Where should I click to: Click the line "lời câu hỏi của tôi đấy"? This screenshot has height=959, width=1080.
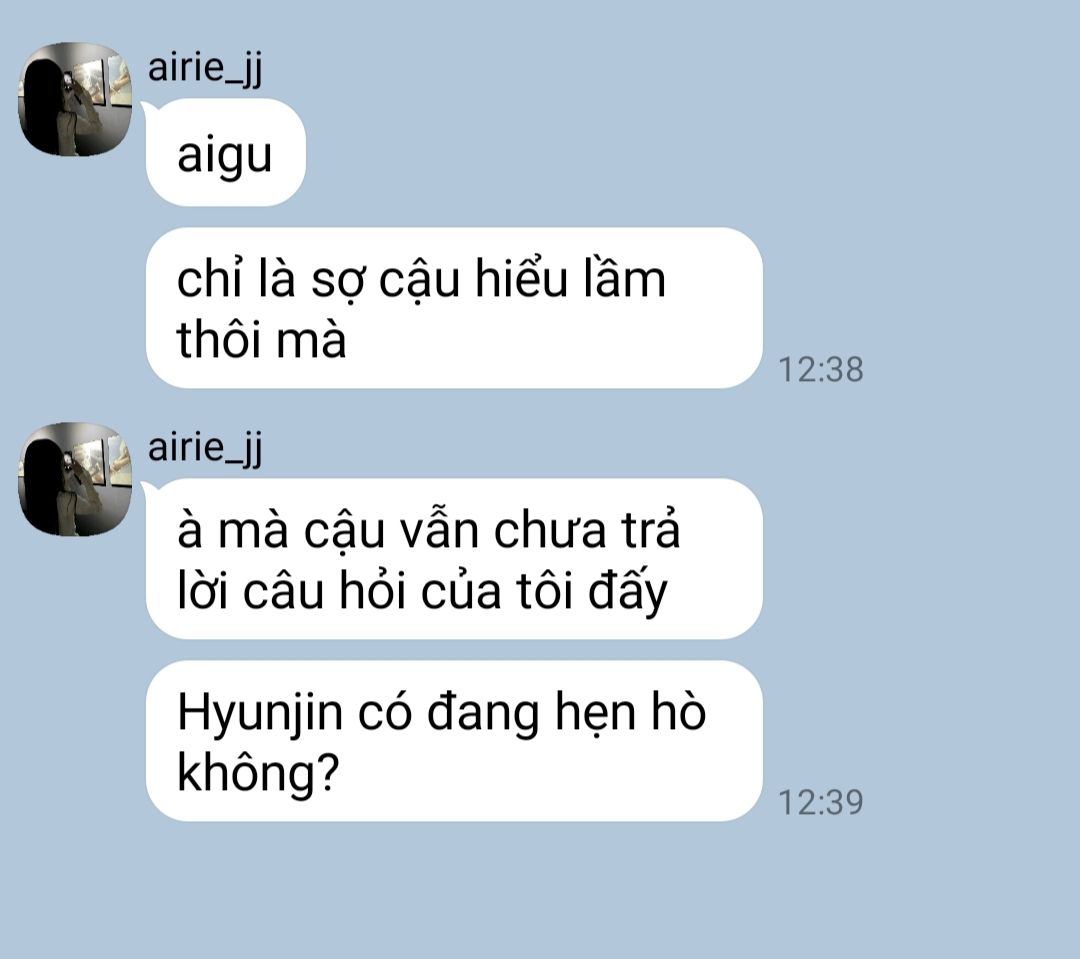[422, 591]
